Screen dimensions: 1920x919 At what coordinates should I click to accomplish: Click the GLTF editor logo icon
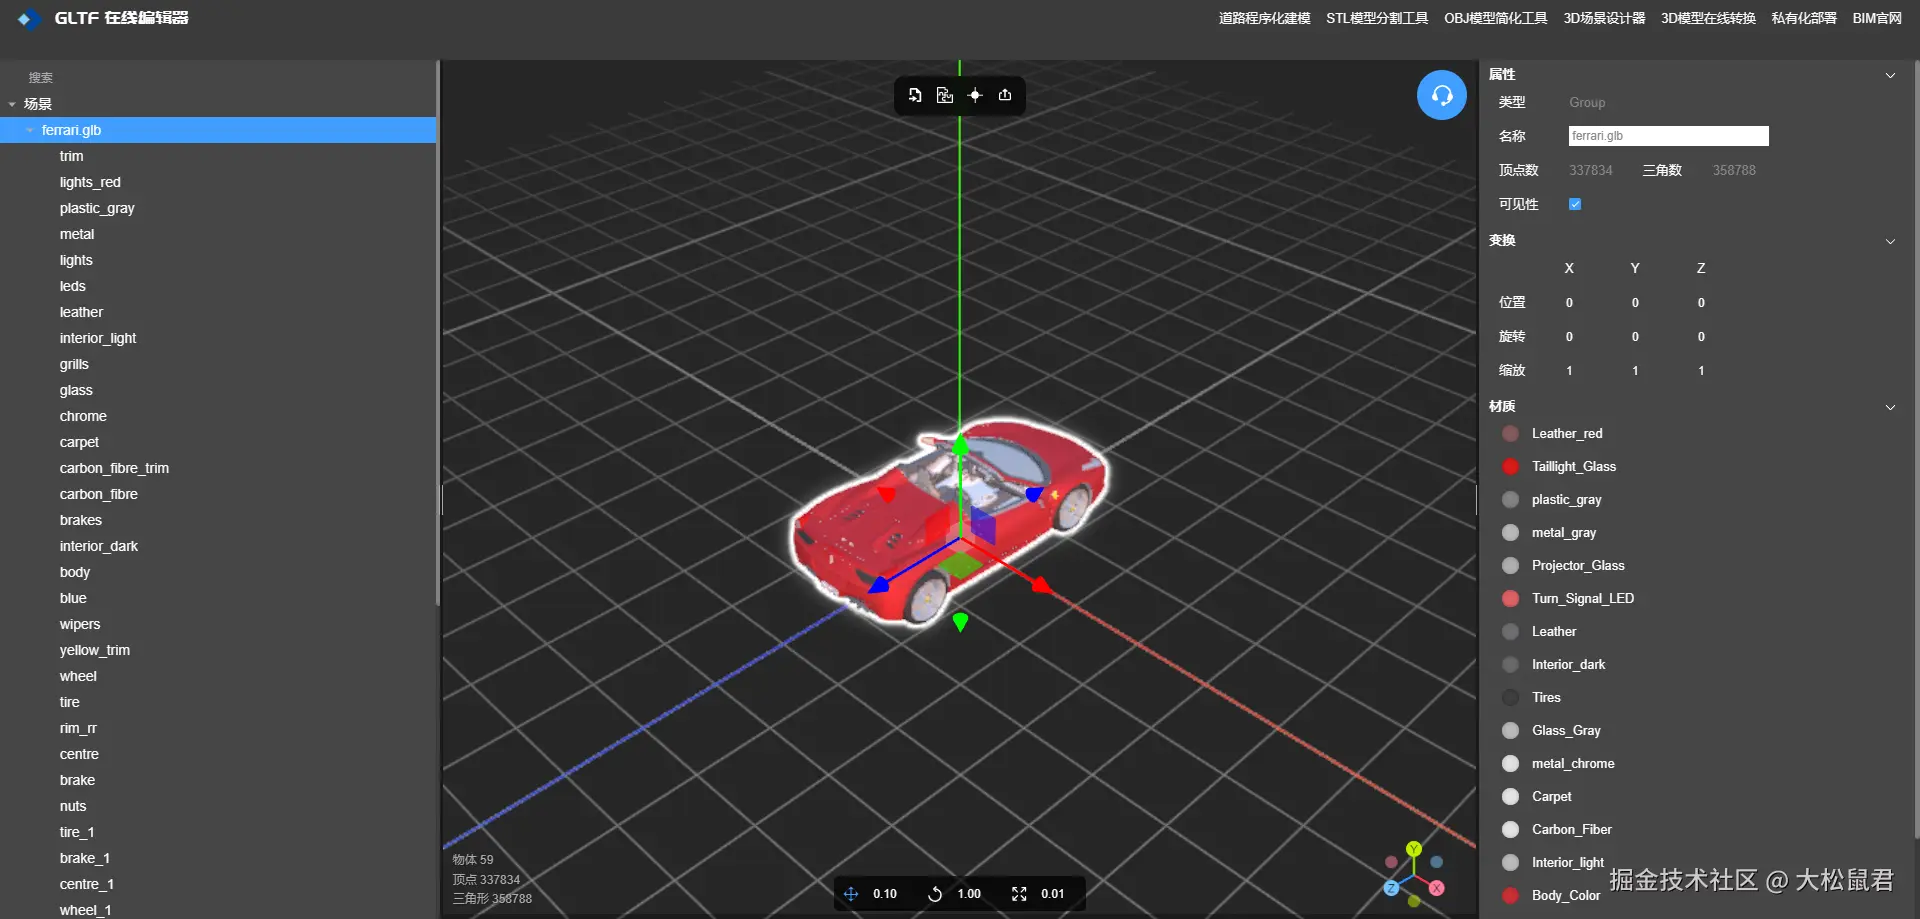tap(29, 18)
